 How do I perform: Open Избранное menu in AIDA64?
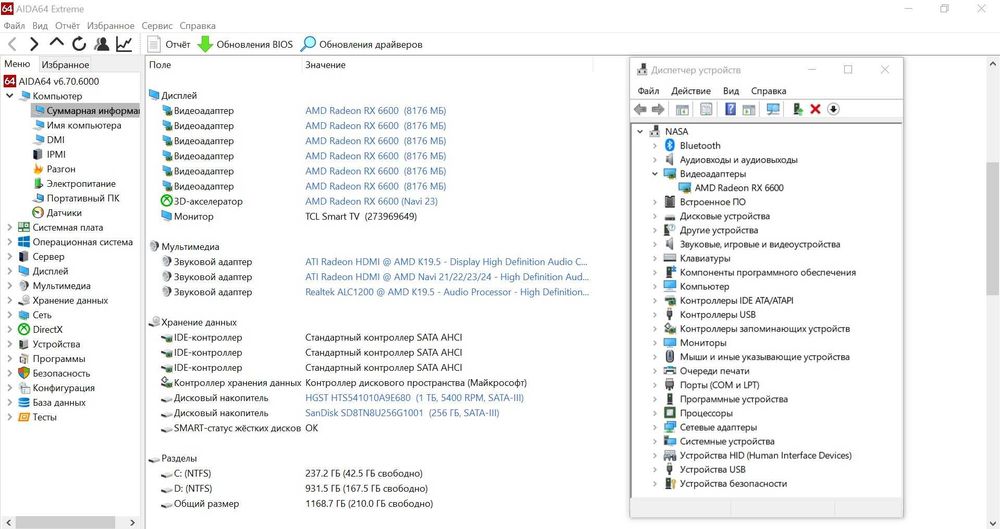(110, 26)
